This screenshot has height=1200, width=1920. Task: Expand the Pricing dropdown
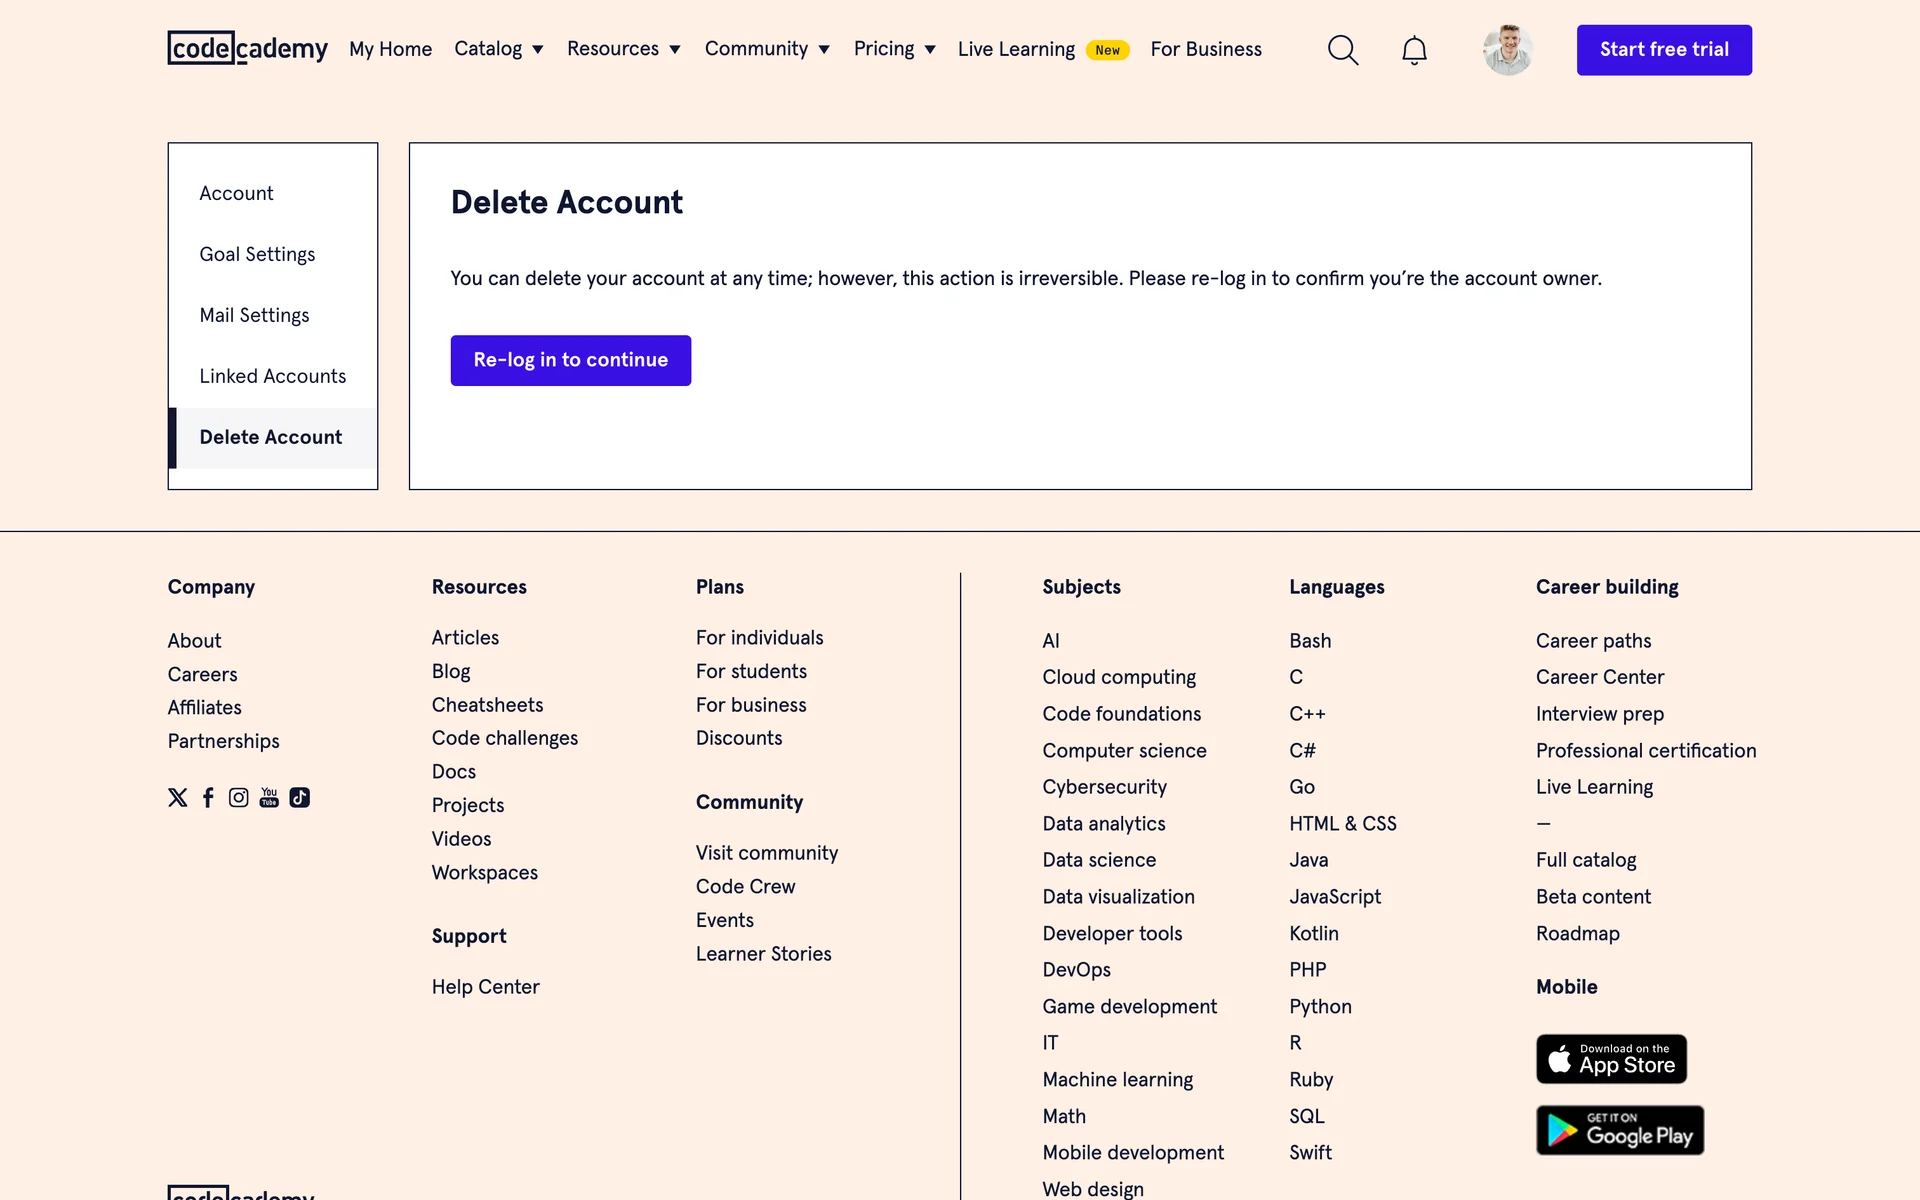click(x=894, y=49)
